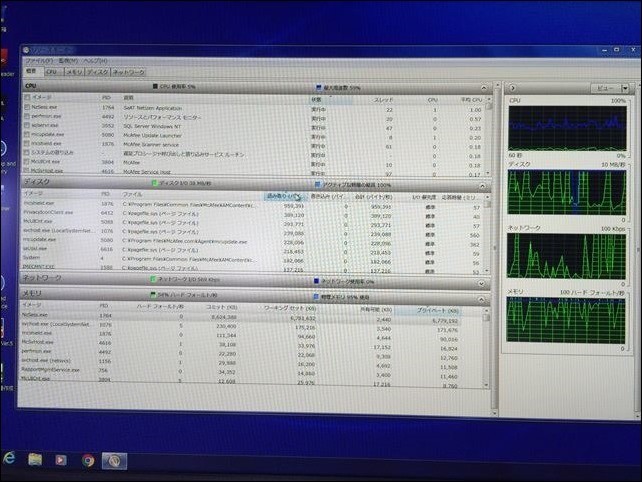Switch to the Overview tab
Screen dimensions: 642x482
(32, 71)
